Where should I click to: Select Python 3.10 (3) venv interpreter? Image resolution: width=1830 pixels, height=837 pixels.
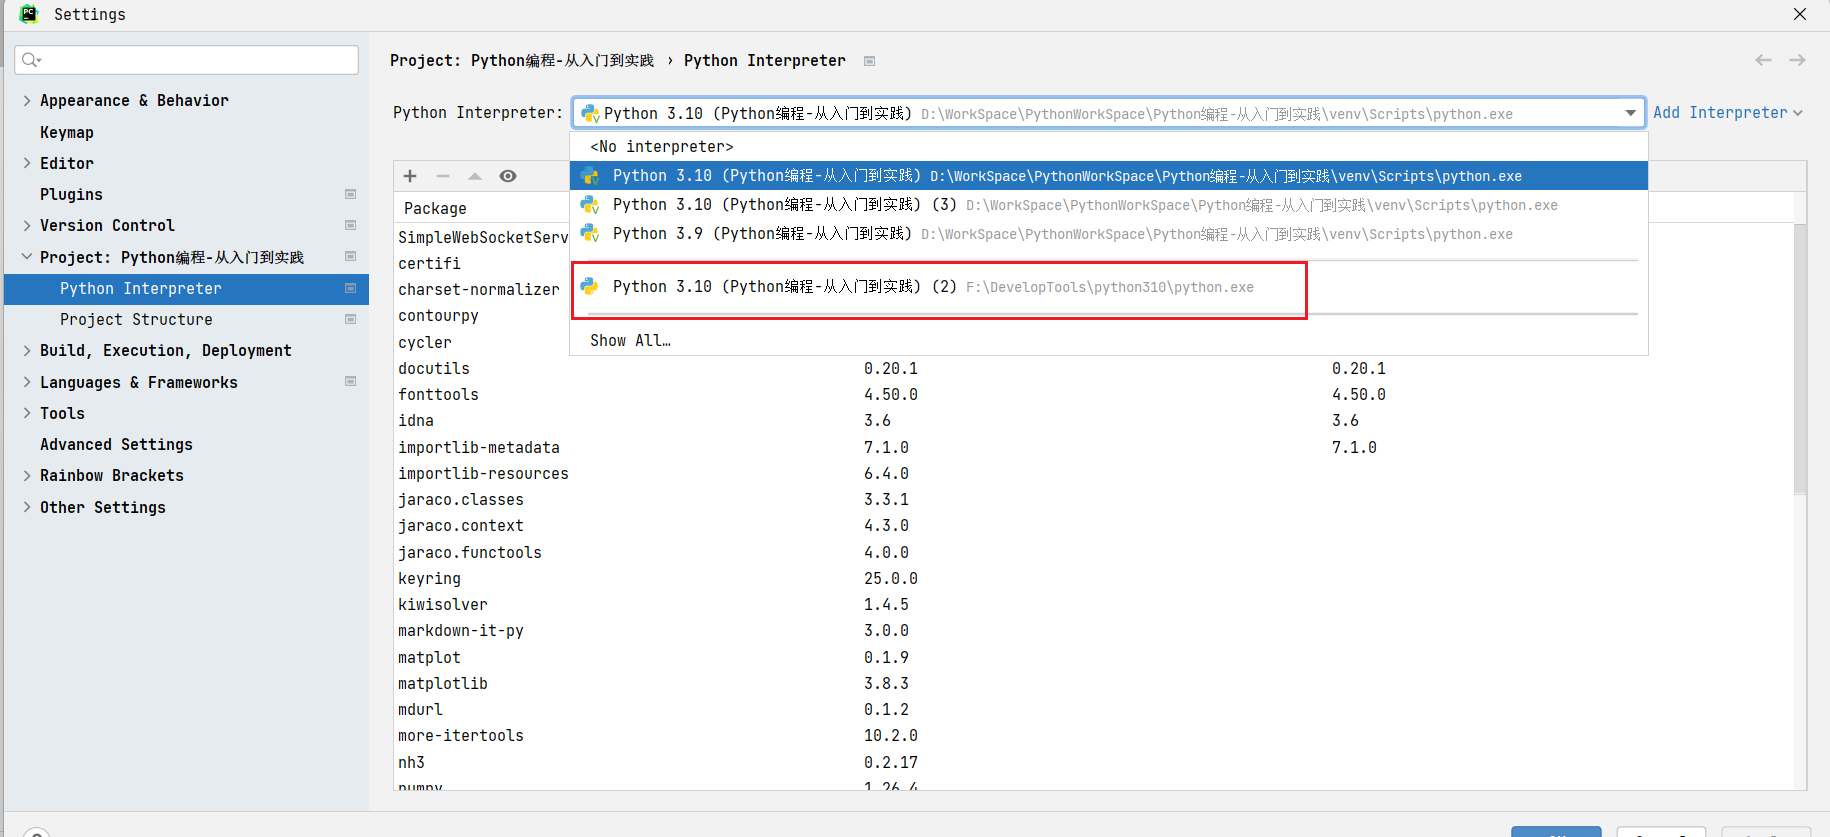tap(1108, 205)
